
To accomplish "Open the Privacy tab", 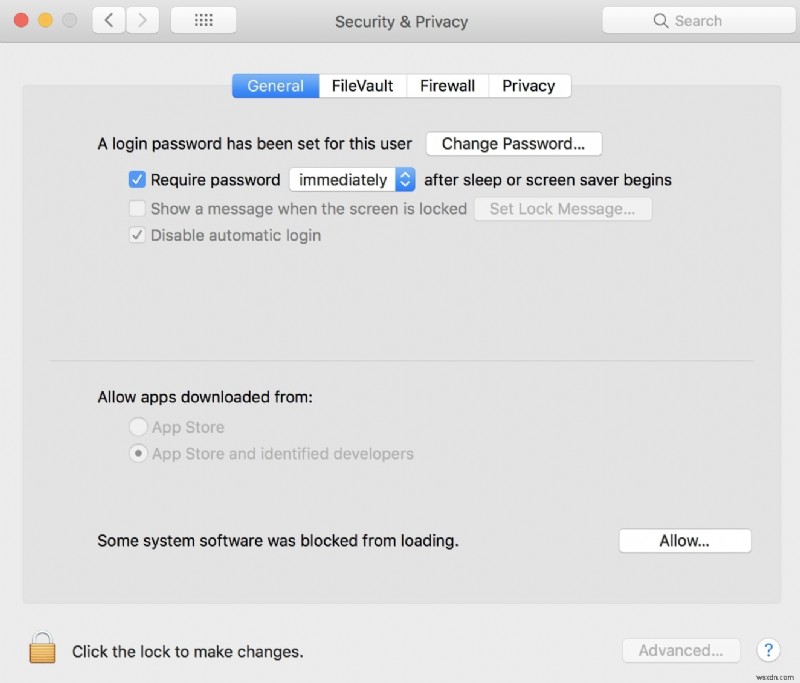I will 529,86.
